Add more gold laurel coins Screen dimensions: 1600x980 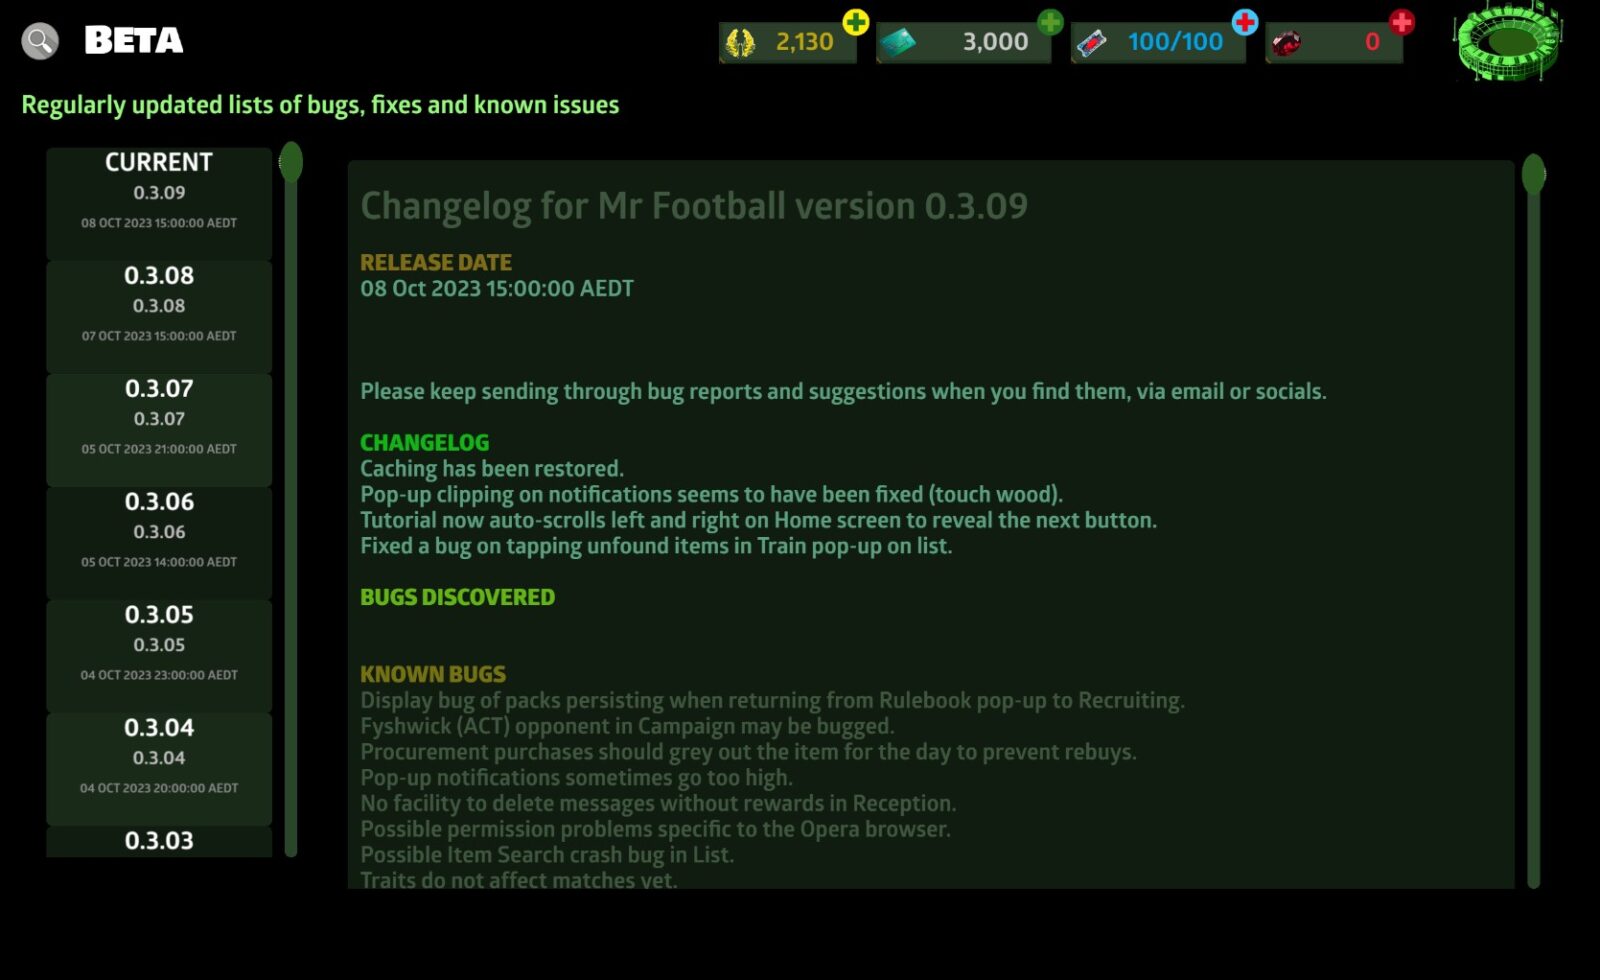click(x=856, y=21)
